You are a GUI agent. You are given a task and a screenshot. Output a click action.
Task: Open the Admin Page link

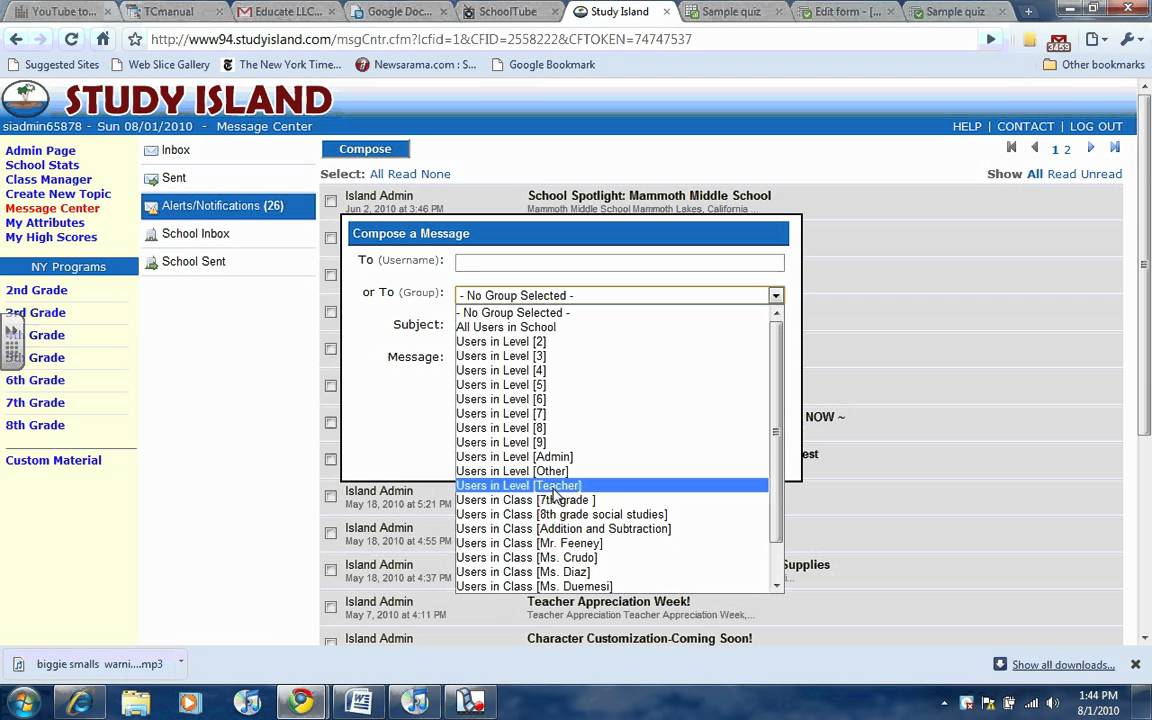(40, 151)
